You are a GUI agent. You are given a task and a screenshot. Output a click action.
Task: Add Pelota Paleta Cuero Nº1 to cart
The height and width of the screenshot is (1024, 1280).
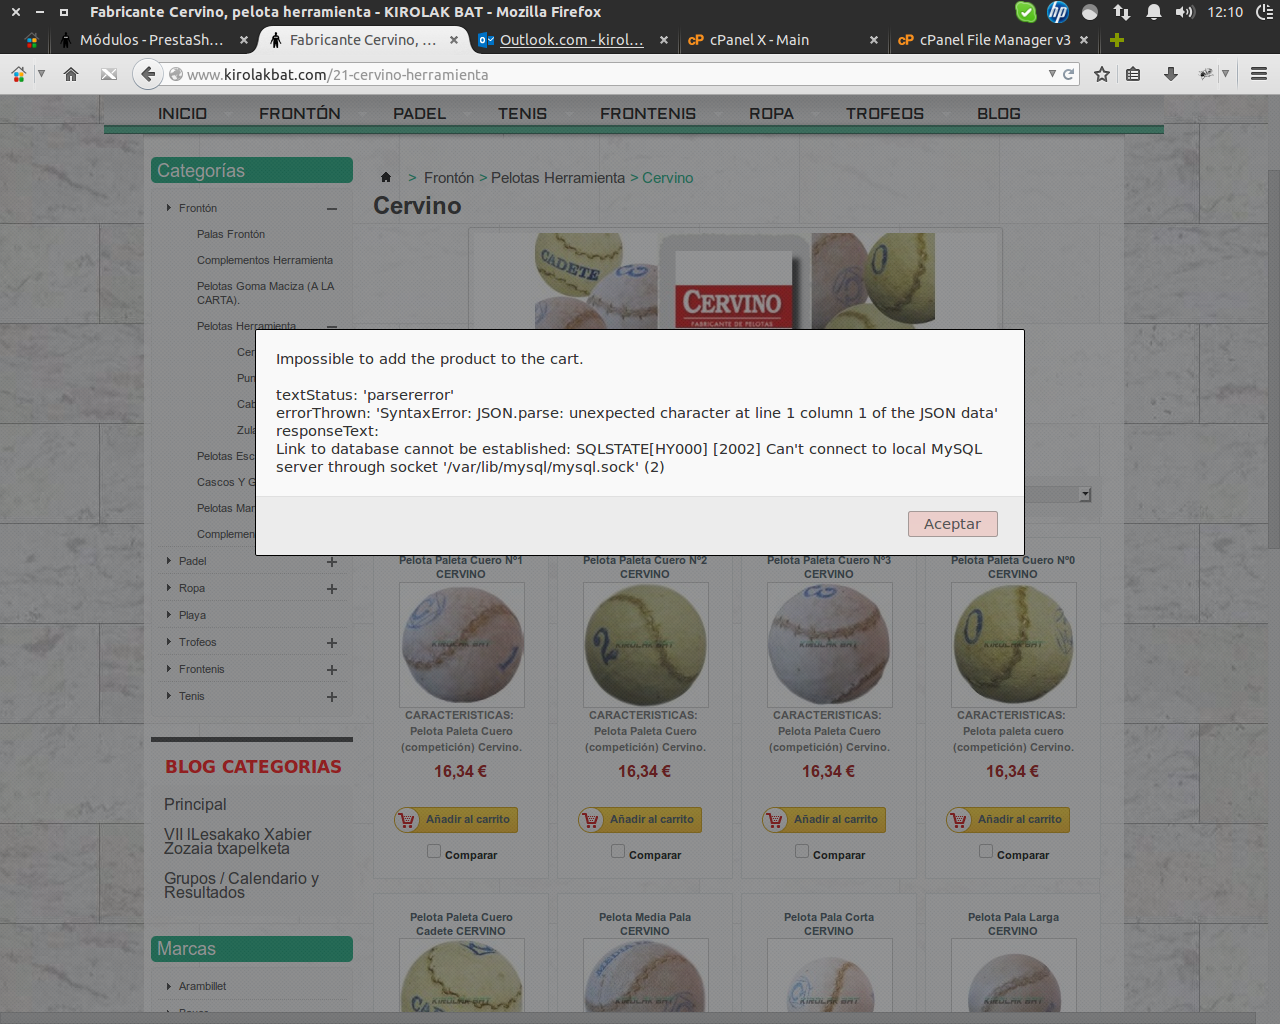point(456,820)
